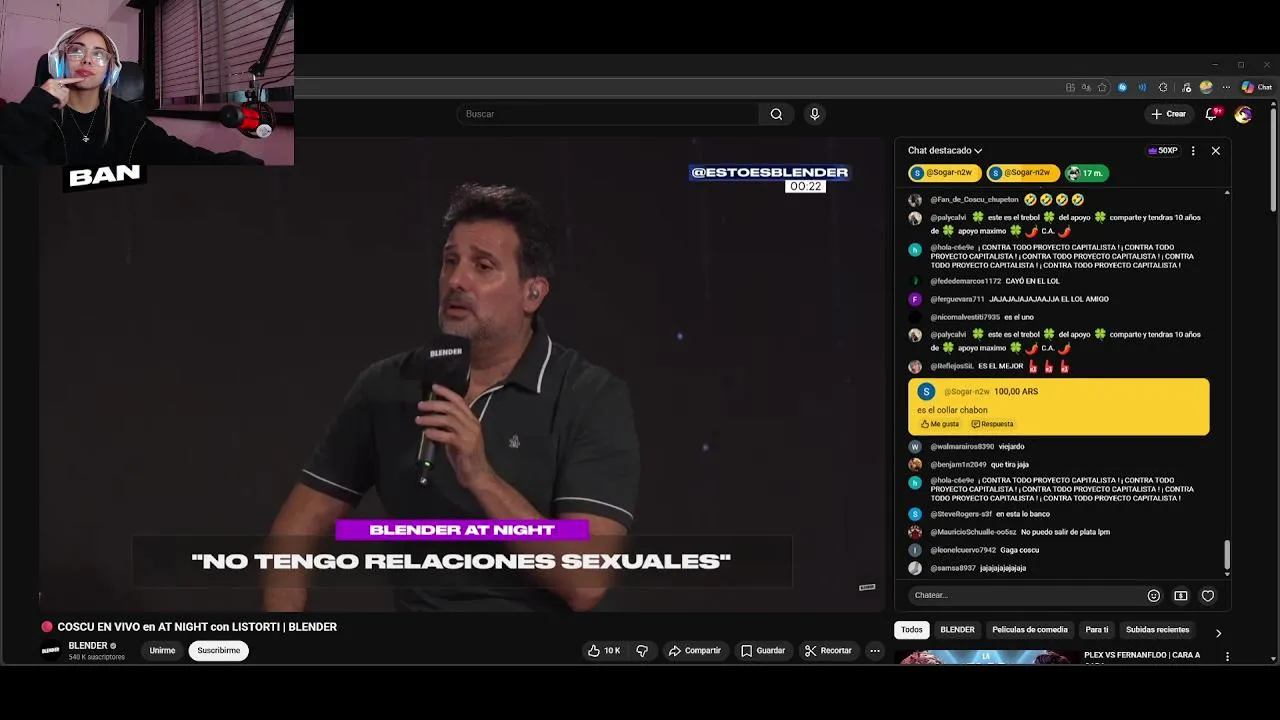The width and height of the screenshot is (1280, 720).
Task: Click the round blue extension icon
Action: coord(1122,87)
